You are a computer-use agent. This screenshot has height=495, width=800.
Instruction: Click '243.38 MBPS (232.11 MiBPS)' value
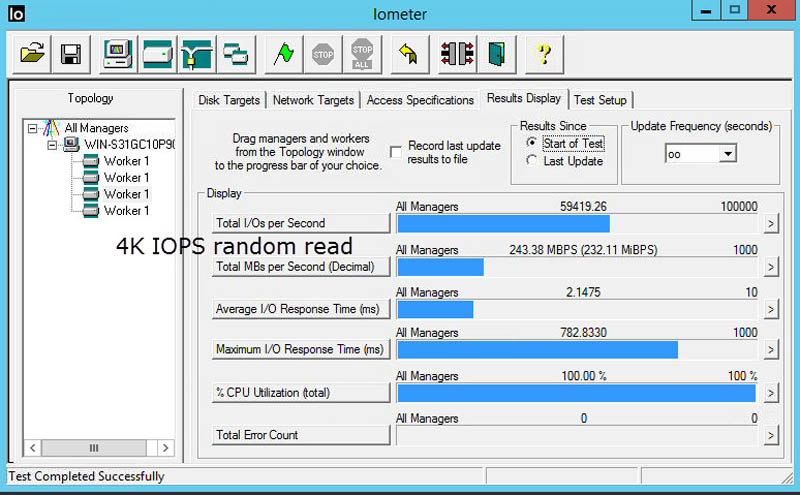tap(583, 250)
